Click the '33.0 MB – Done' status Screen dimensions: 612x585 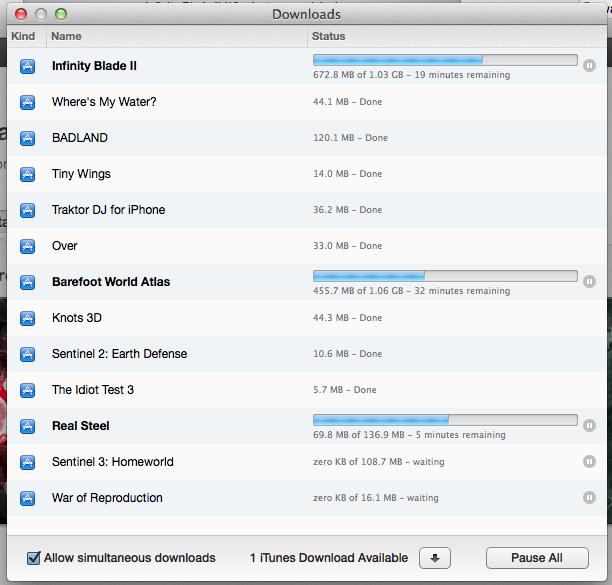(x=347, y=246)
